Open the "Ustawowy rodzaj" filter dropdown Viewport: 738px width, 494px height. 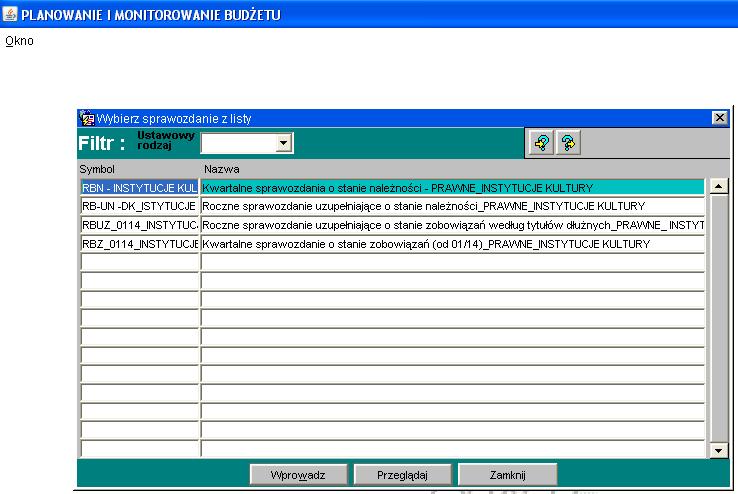(x=283, y=143)
